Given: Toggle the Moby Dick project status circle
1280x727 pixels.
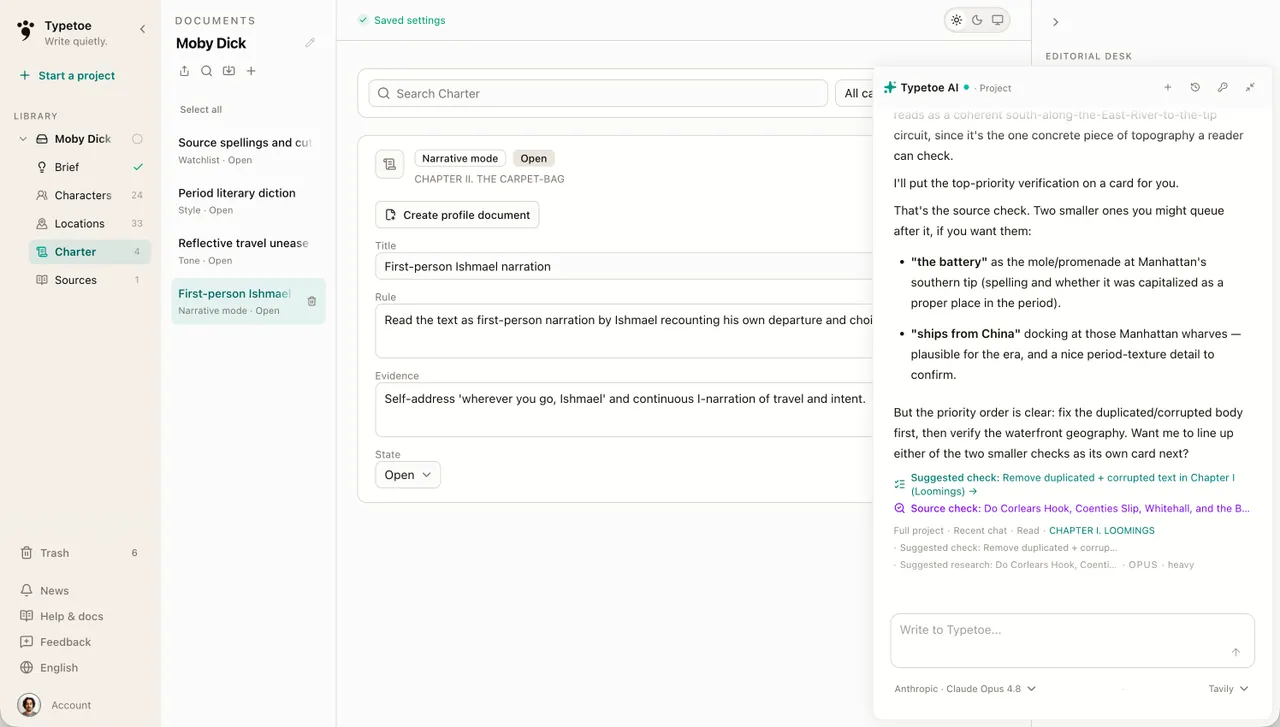Looking at the screenshot, I should [137, 139].
